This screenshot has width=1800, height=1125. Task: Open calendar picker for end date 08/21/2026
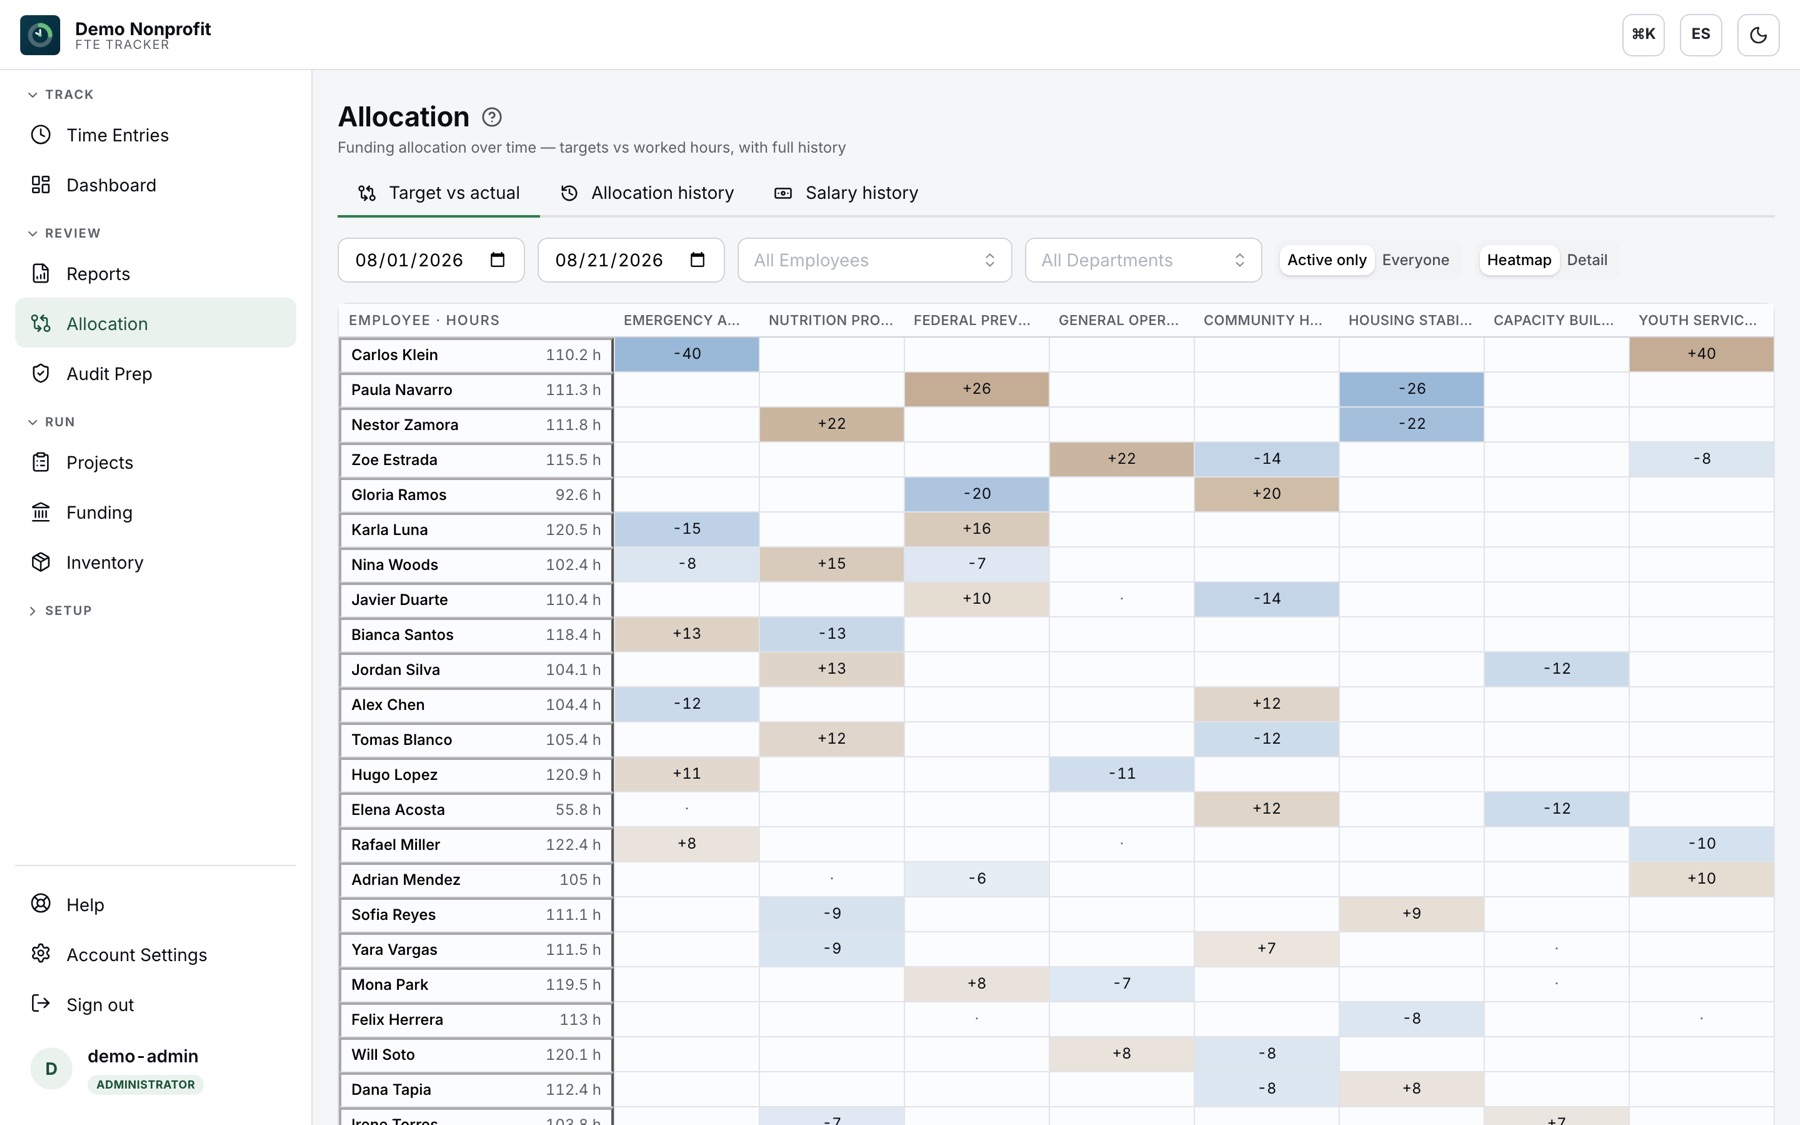[x=698, y=260]
